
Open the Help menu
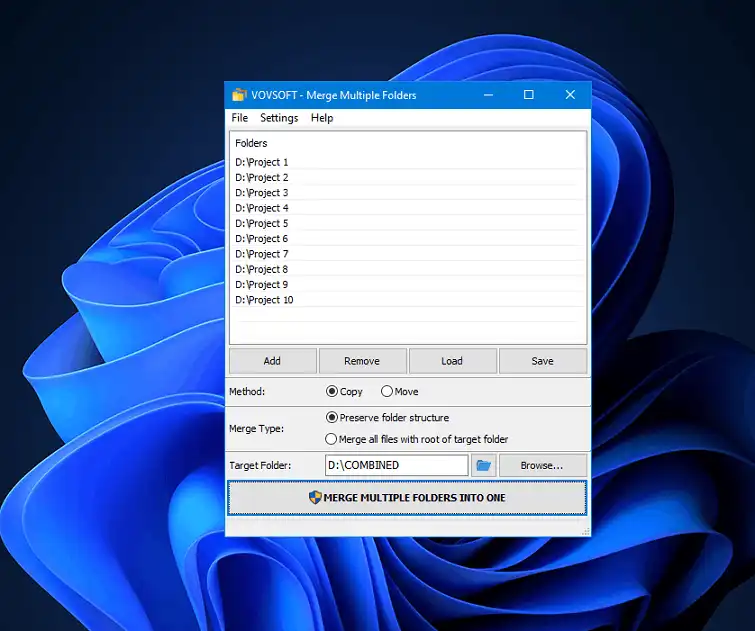tap(322, 118)
